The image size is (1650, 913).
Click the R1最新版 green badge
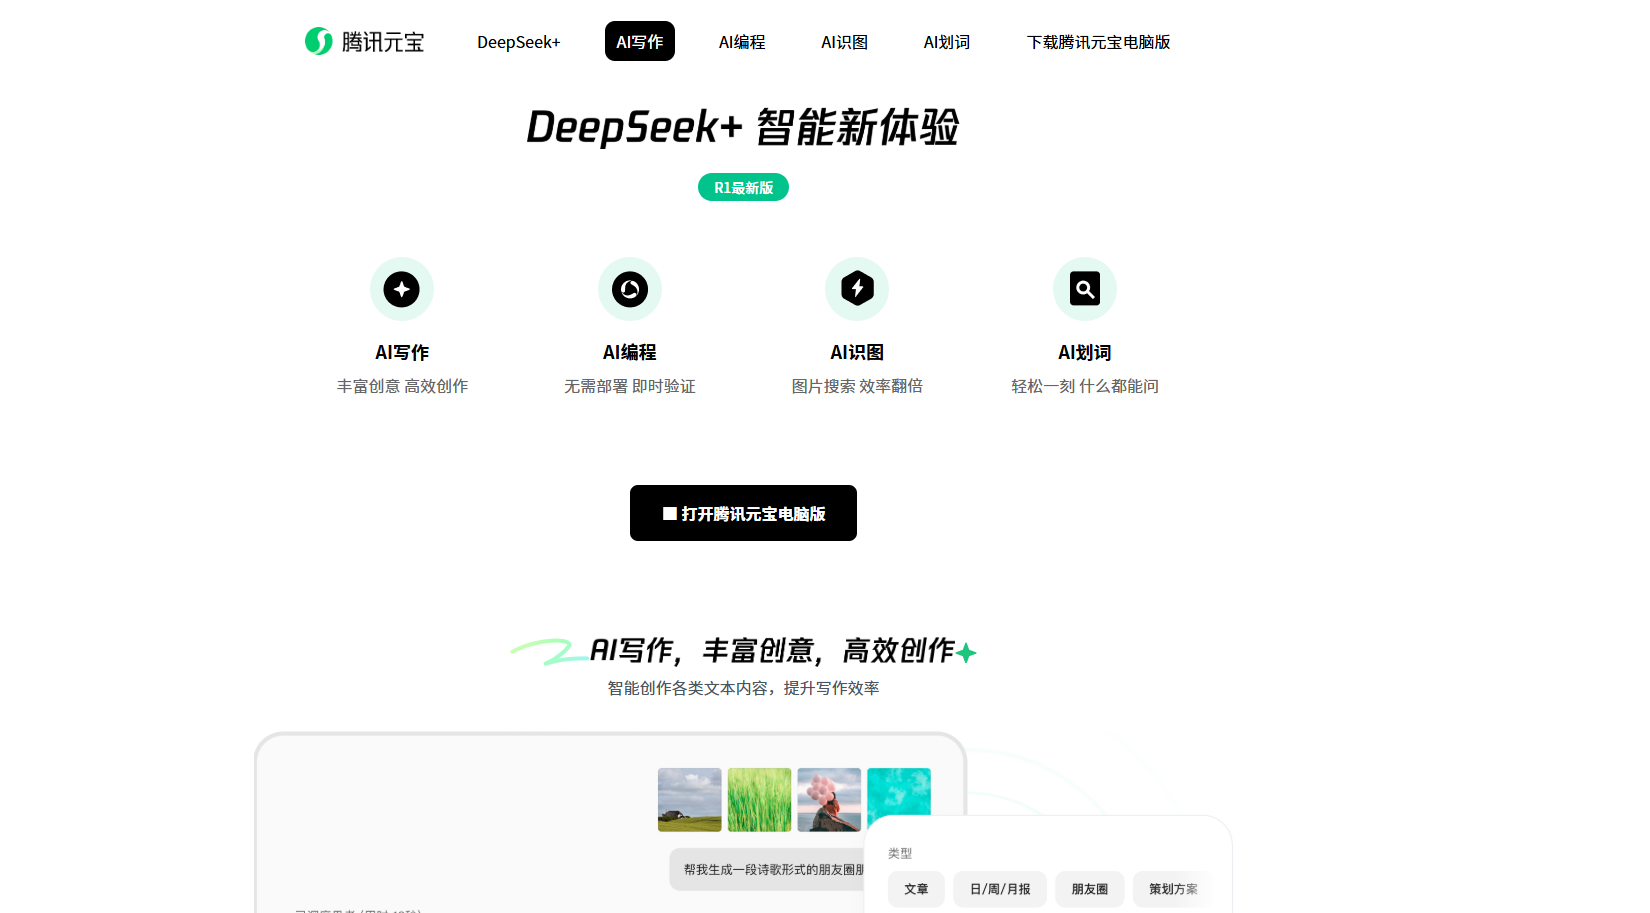coord(743,187)
